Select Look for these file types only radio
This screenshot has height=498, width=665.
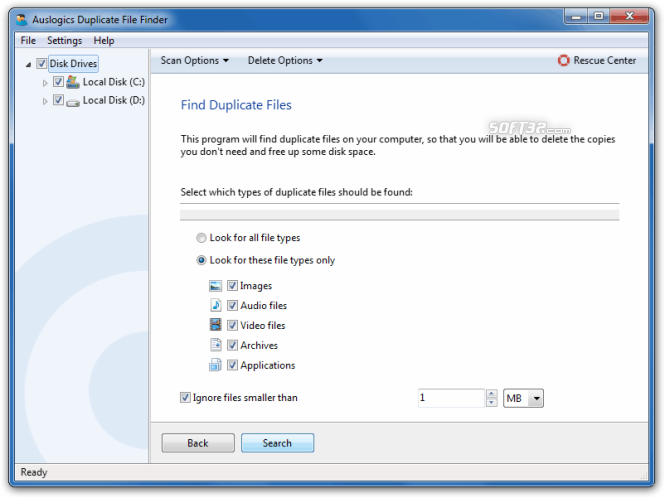[x=201, y=260]
